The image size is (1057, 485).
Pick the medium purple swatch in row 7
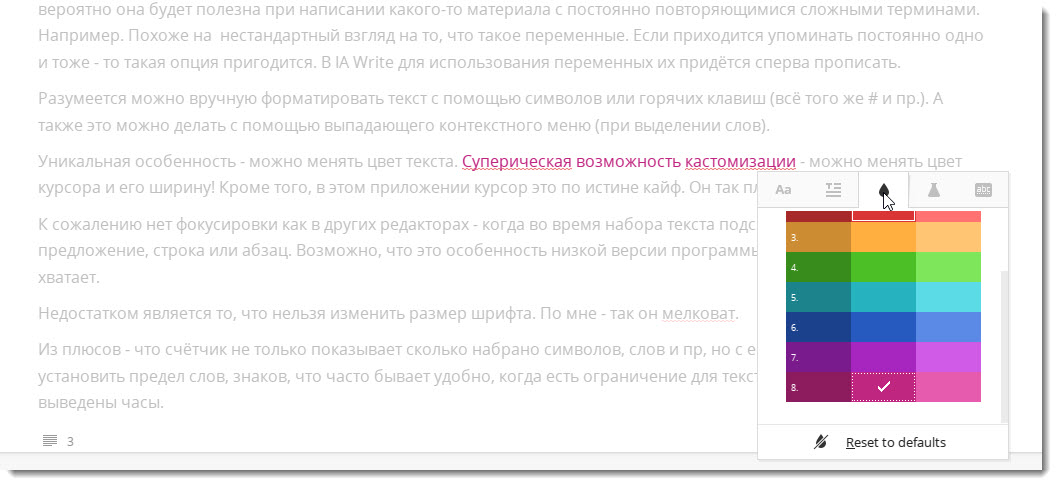(x=884, y=357)
